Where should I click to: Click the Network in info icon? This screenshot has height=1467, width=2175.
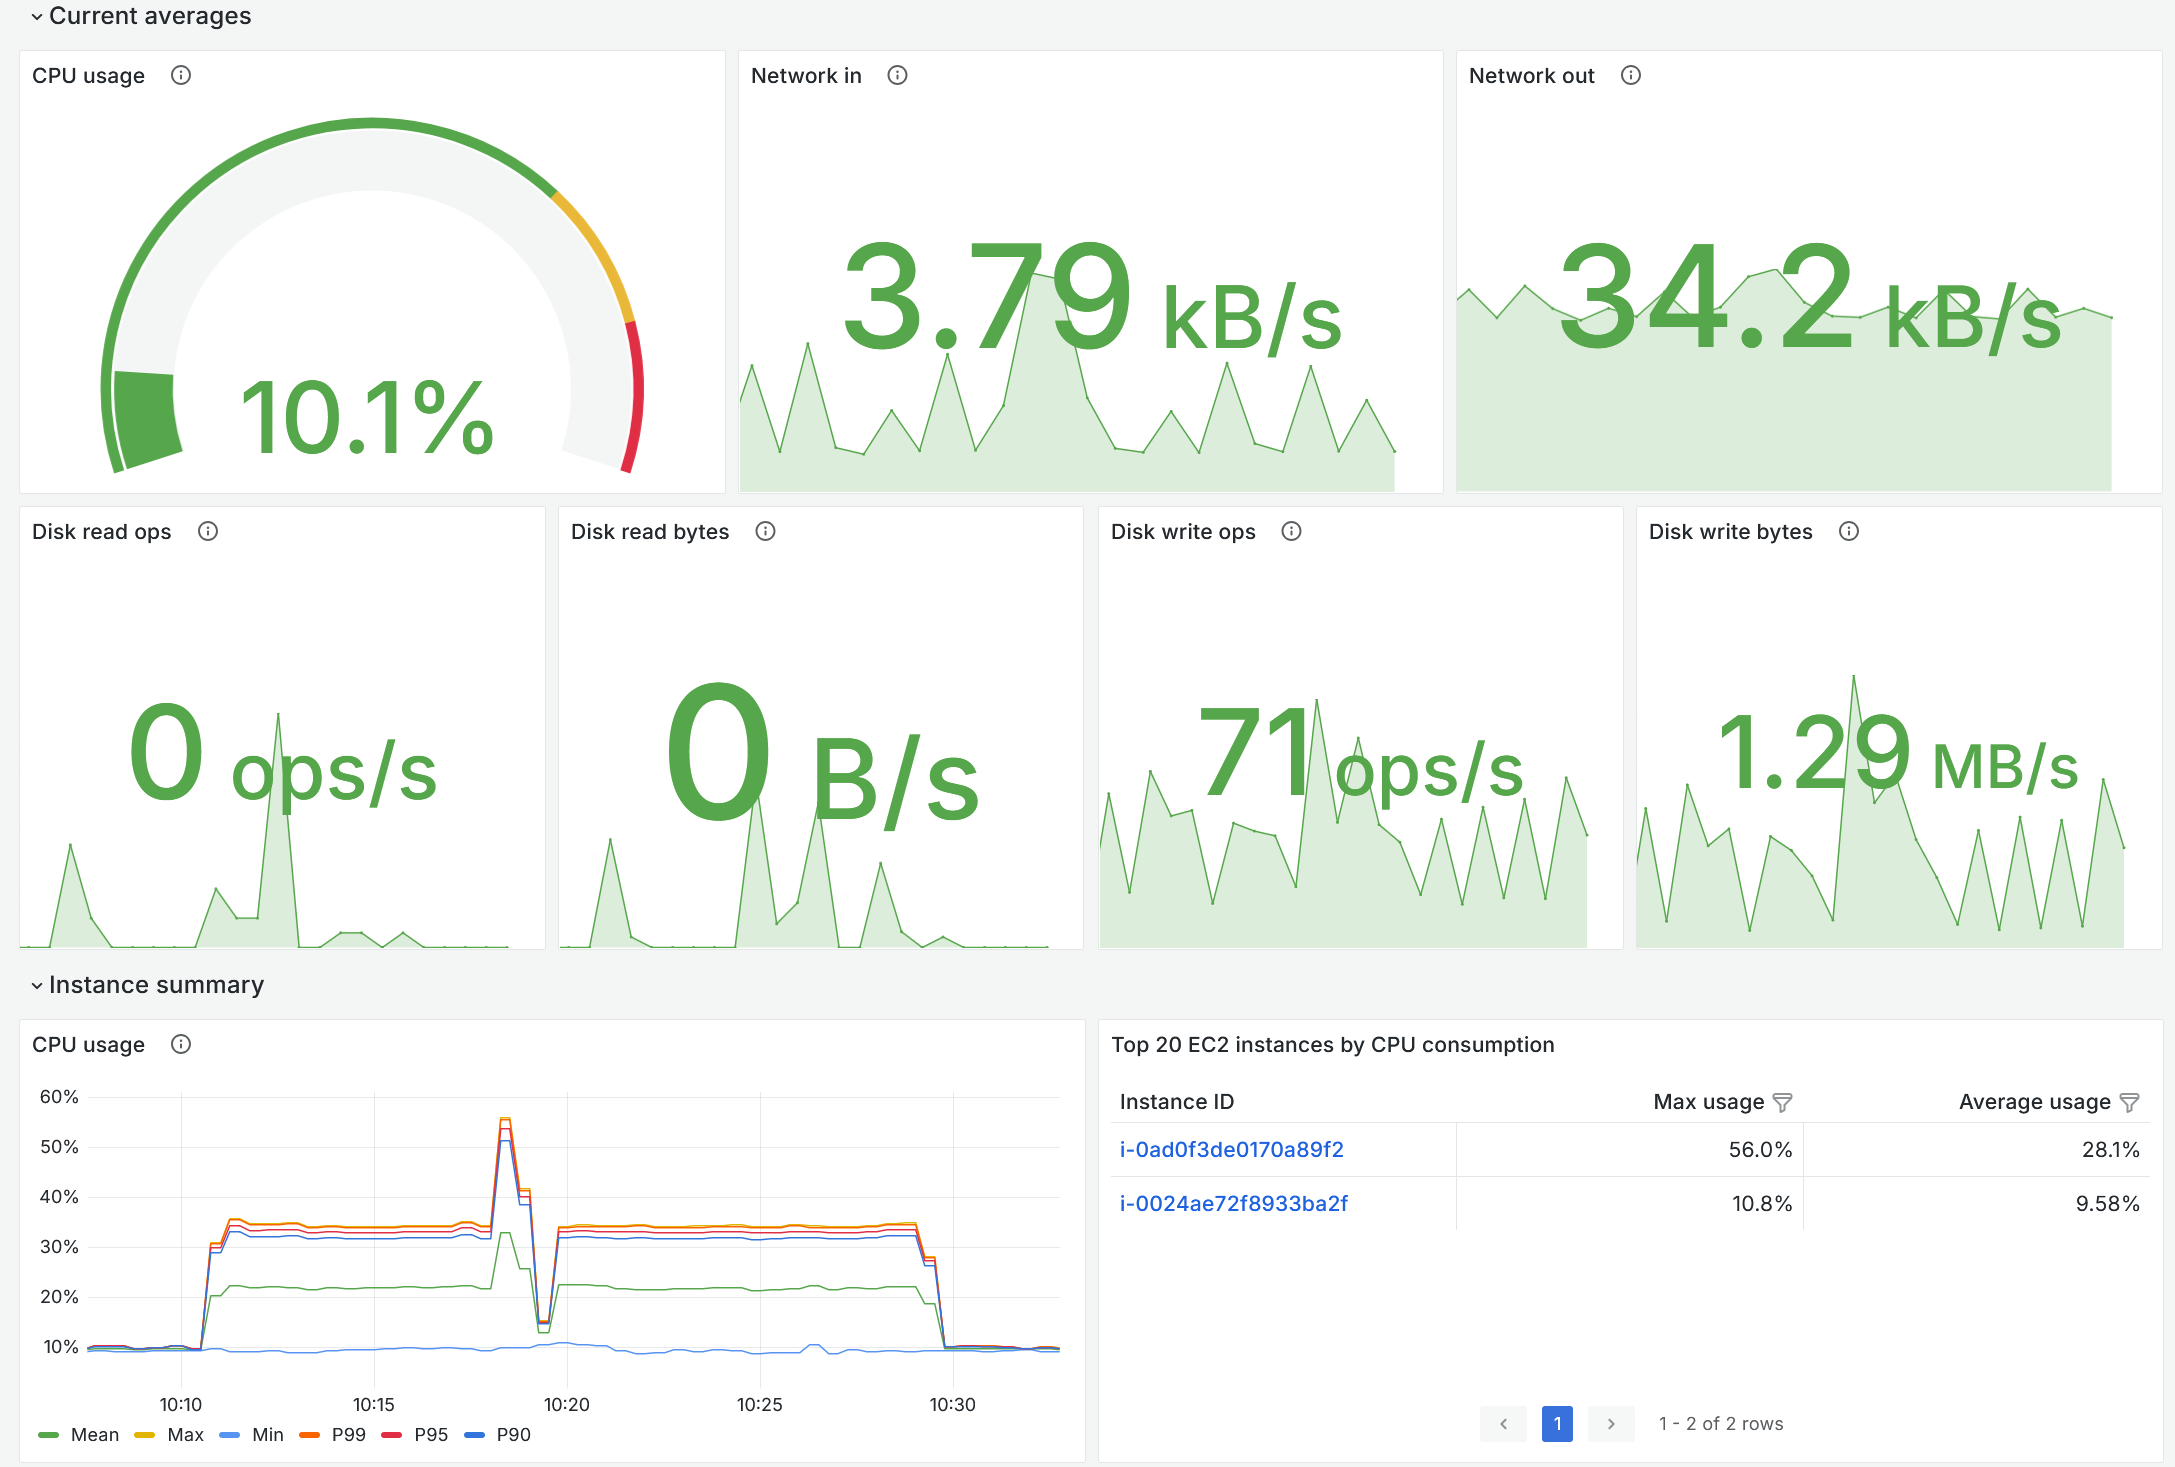897,75
